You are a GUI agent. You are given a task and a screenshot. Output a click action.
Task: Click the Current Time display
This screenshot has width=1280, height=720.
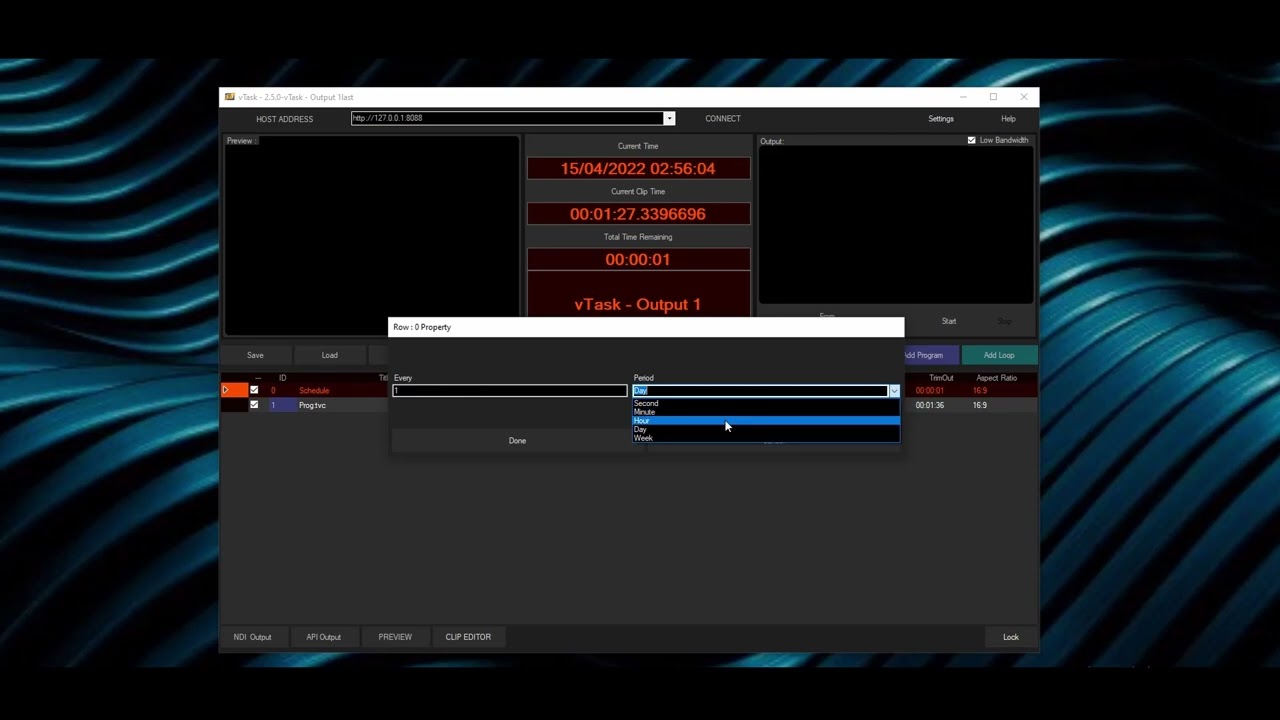click(638, 169)
